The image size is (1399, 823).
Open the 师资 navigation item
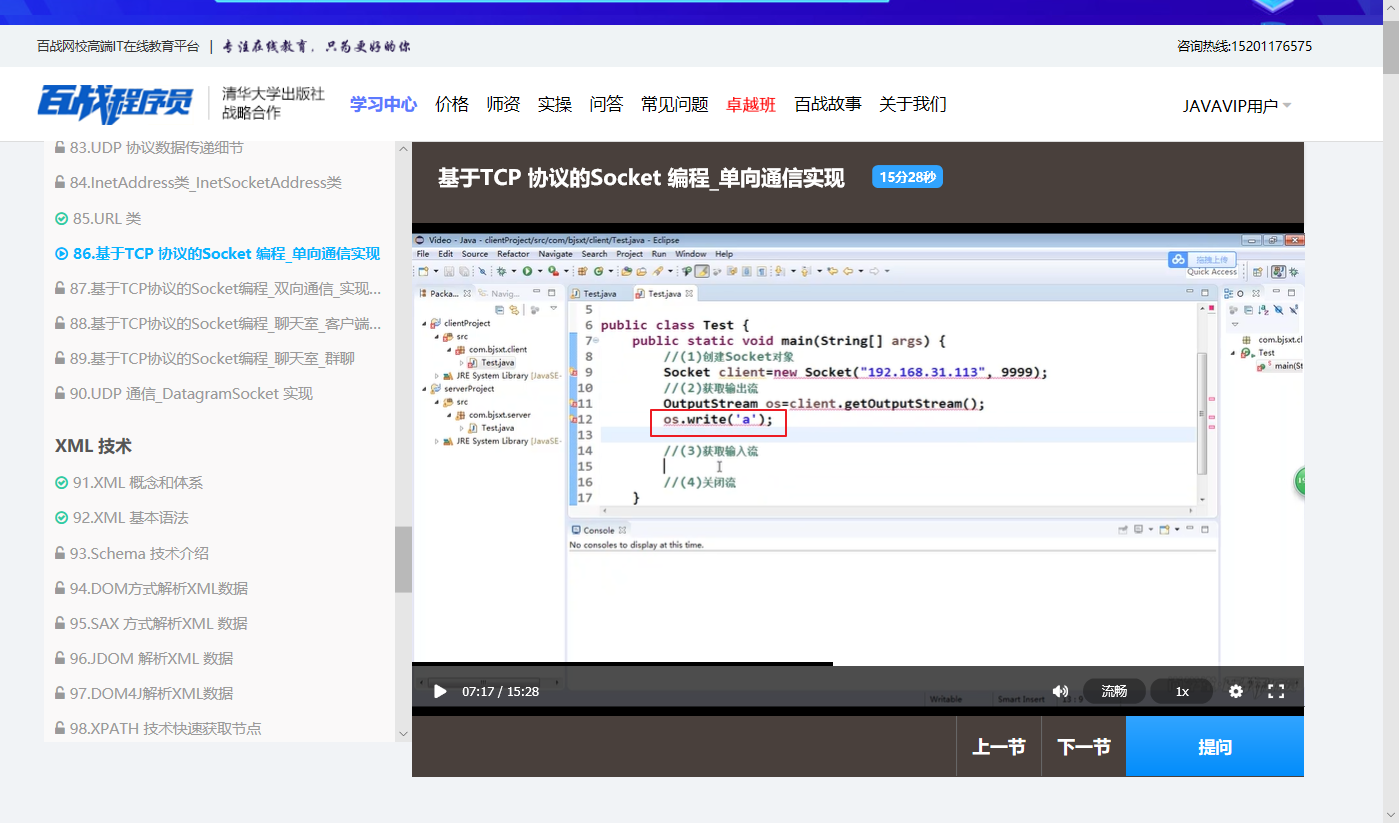(503, 104)
